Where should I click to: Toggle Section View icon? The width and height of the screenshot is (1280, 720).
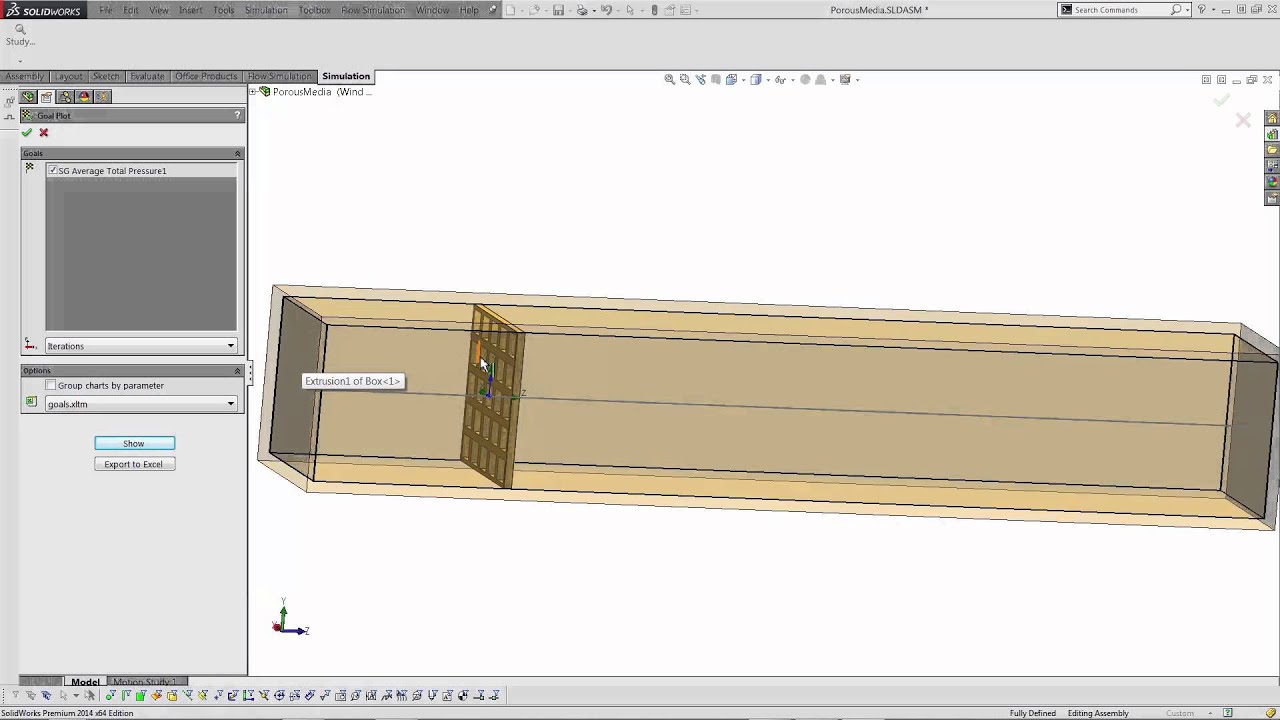pyautogui.click(x=716, y=80)
